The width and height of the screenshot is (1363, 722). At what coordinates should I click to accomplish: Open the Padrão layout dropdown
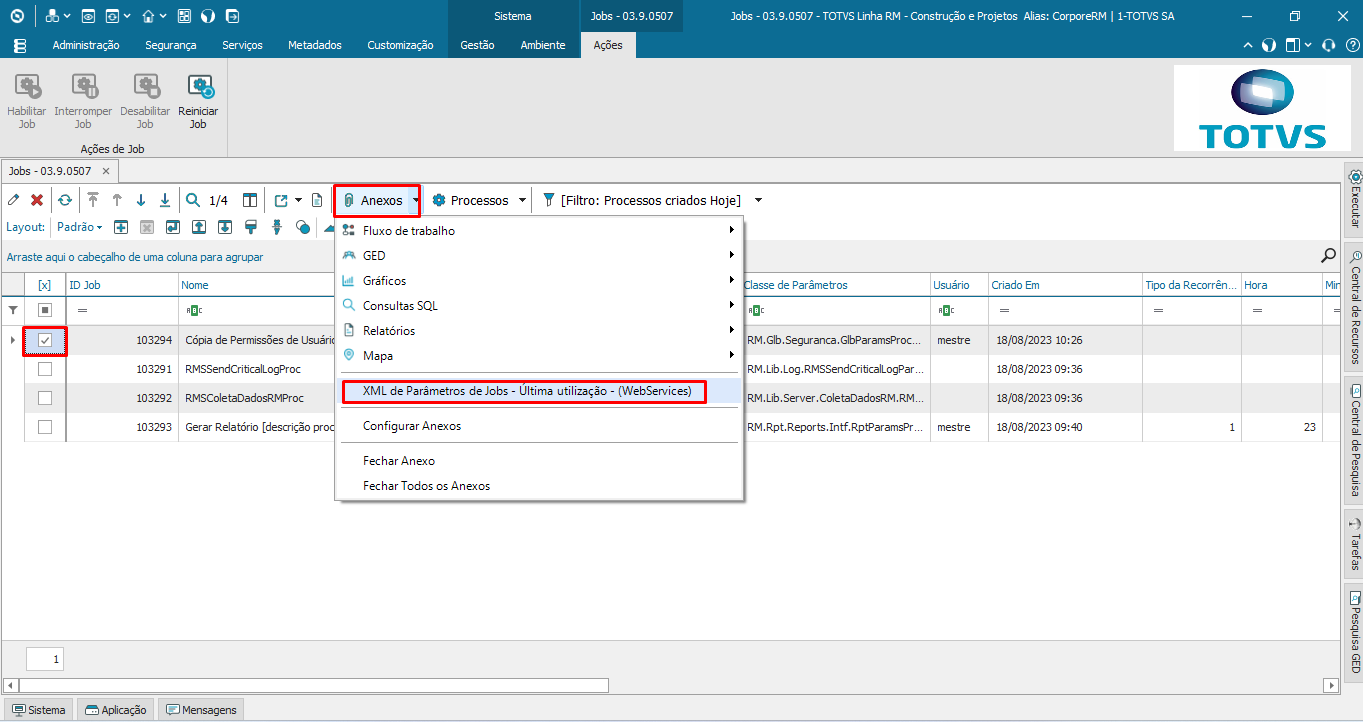pyautogui.click(x=79, y=227)
